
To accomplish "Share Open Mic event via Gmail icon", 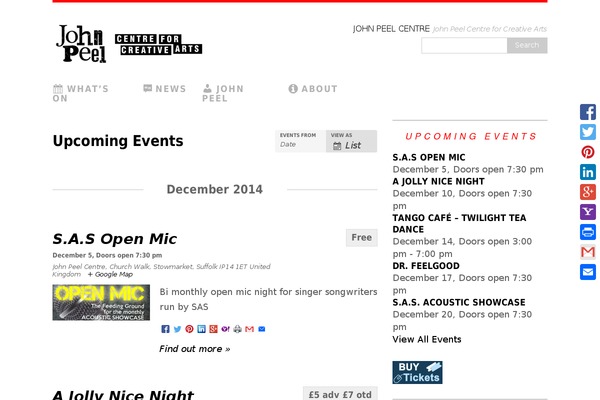I will tap(249, 329).
